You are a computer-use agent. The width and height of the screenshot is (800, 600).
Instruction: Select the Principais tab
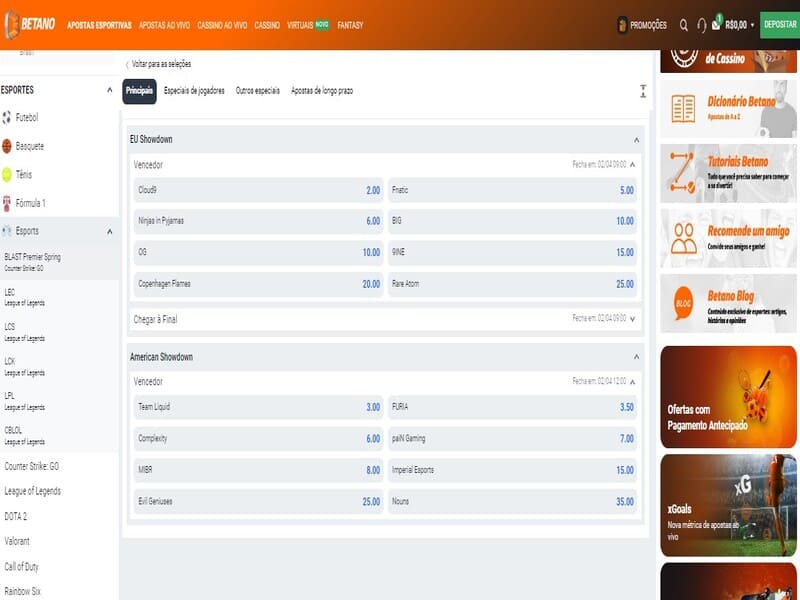tap(139, 91)
